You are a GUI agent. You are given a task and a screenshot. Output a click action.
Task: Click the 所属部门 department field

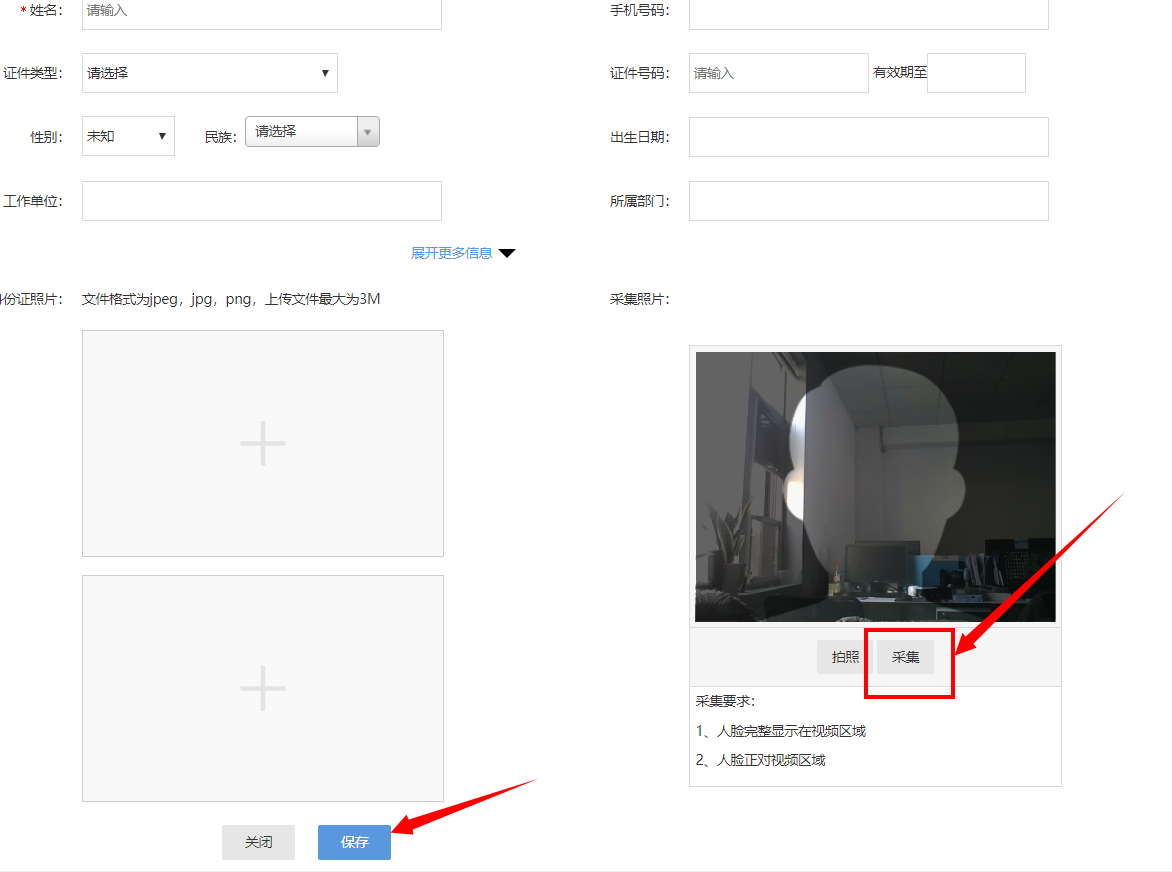click(x=869, y=201)
